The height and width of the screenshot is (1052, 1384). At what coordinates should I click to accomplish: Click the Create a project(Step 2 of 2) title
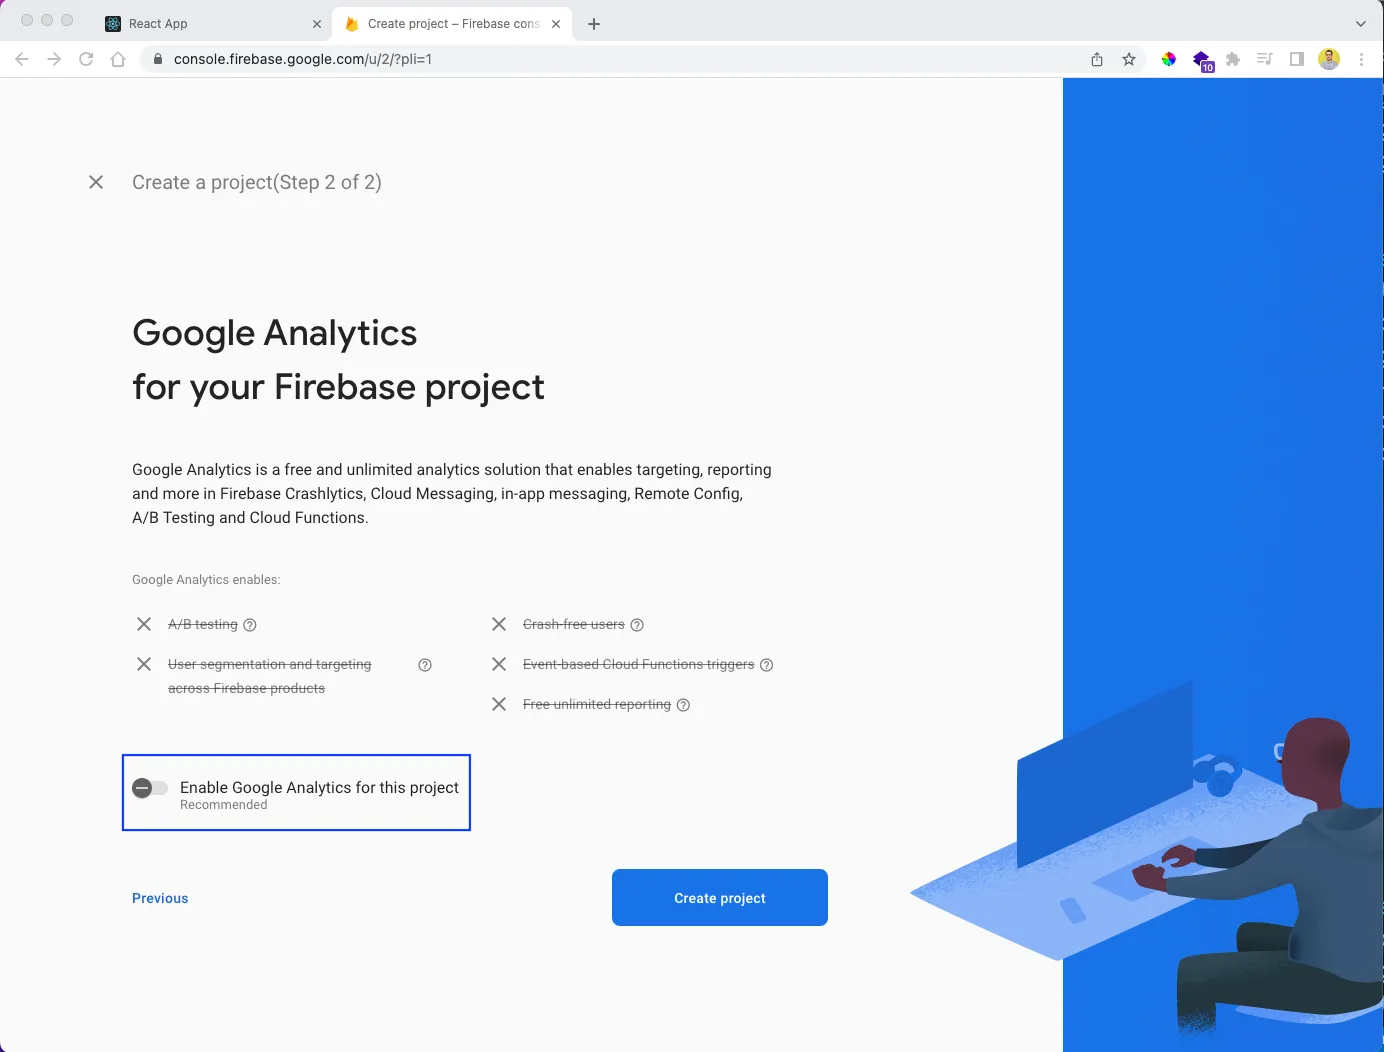(x=257, y=182)
